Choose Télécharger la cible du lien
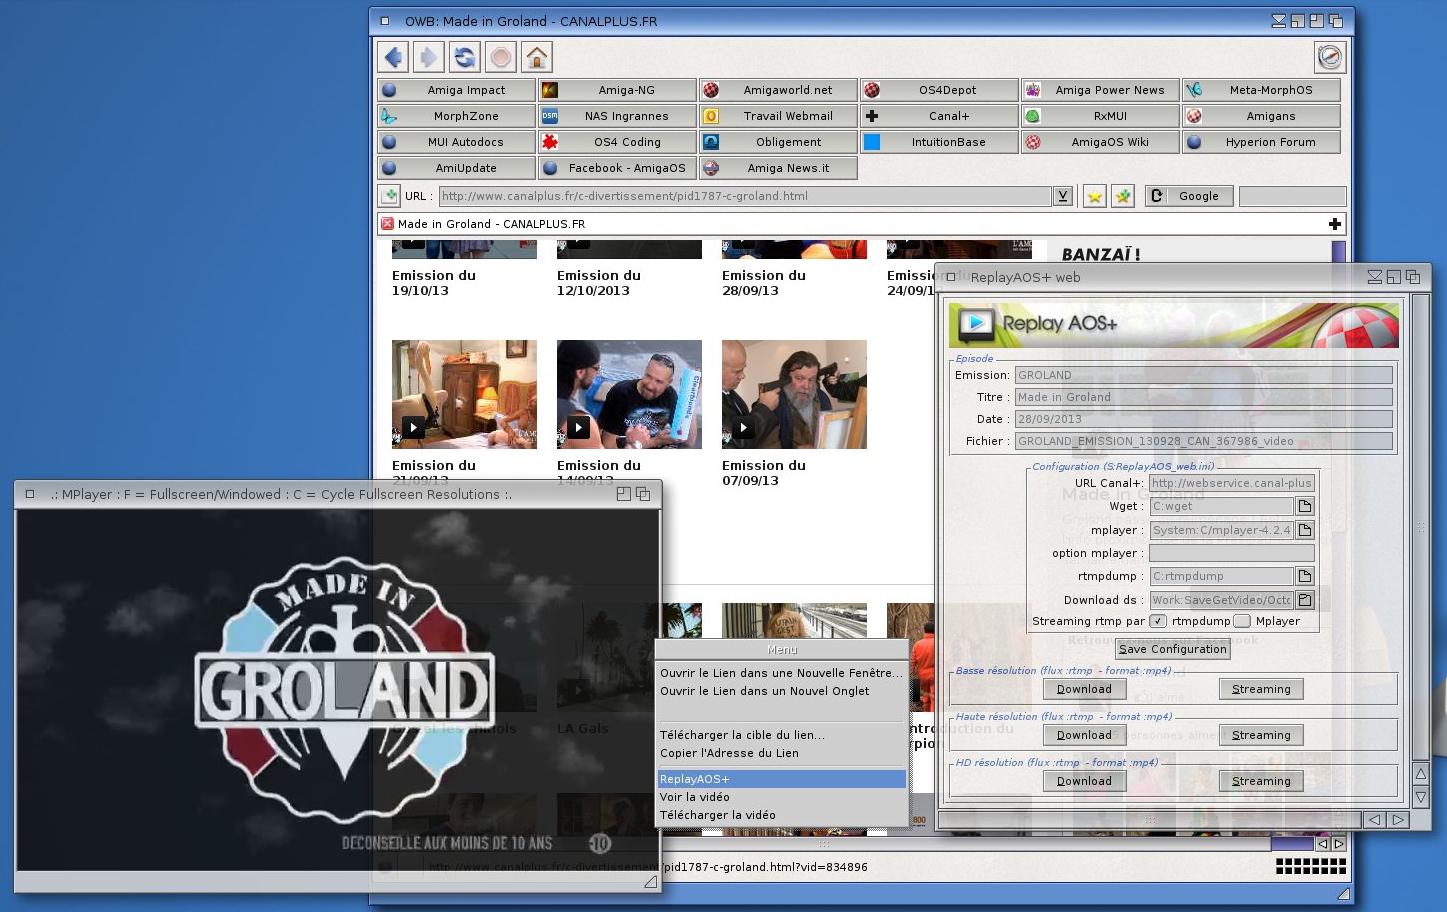Image resolution: width=1447 pixels, height=912 pixels. click(x=781, y=735)
